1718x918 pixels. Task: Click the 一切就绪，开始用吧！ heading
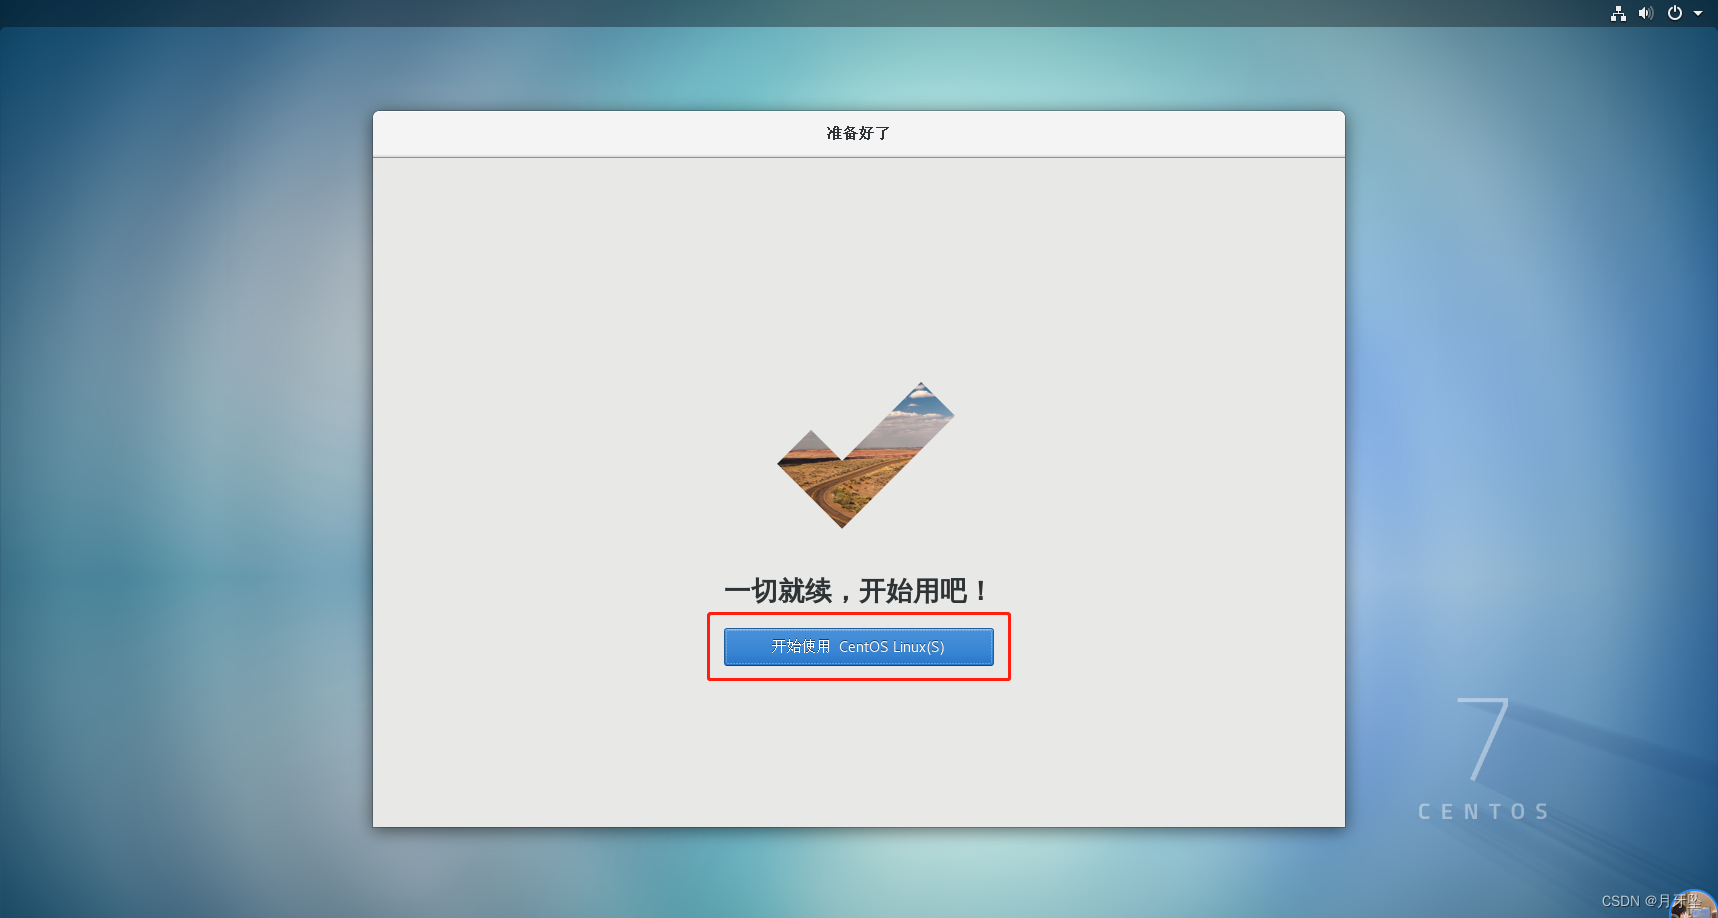[x=858, y=591]
